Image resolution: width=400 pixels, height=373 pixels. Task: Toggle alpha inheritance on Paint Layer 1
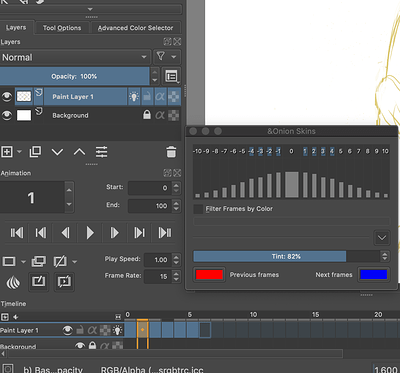(x=160, y=97)
